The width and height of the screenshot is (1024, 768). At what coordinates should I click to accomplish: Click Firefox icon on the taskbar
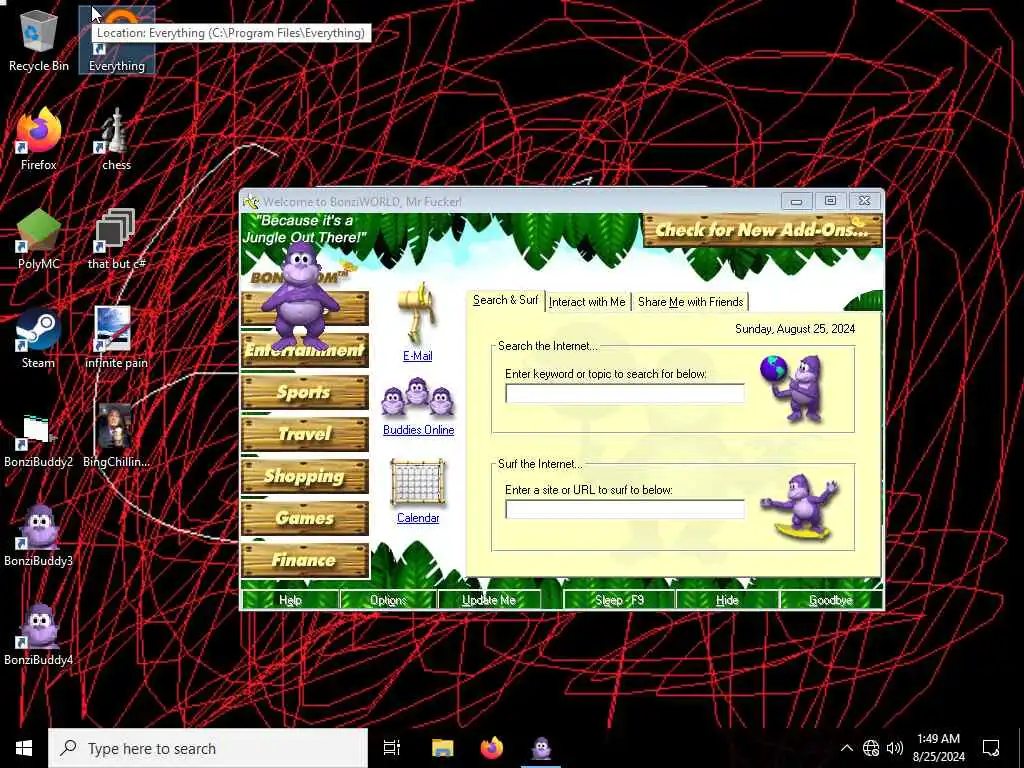pos(492,748)
